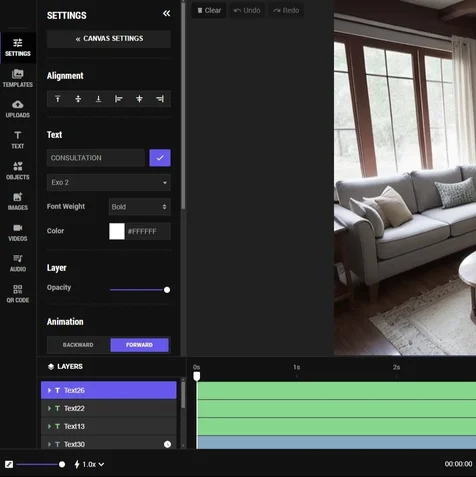Viewport: 476px width, 477px height.
Task: Select Backward animation direction
Action: click(78, 345)
